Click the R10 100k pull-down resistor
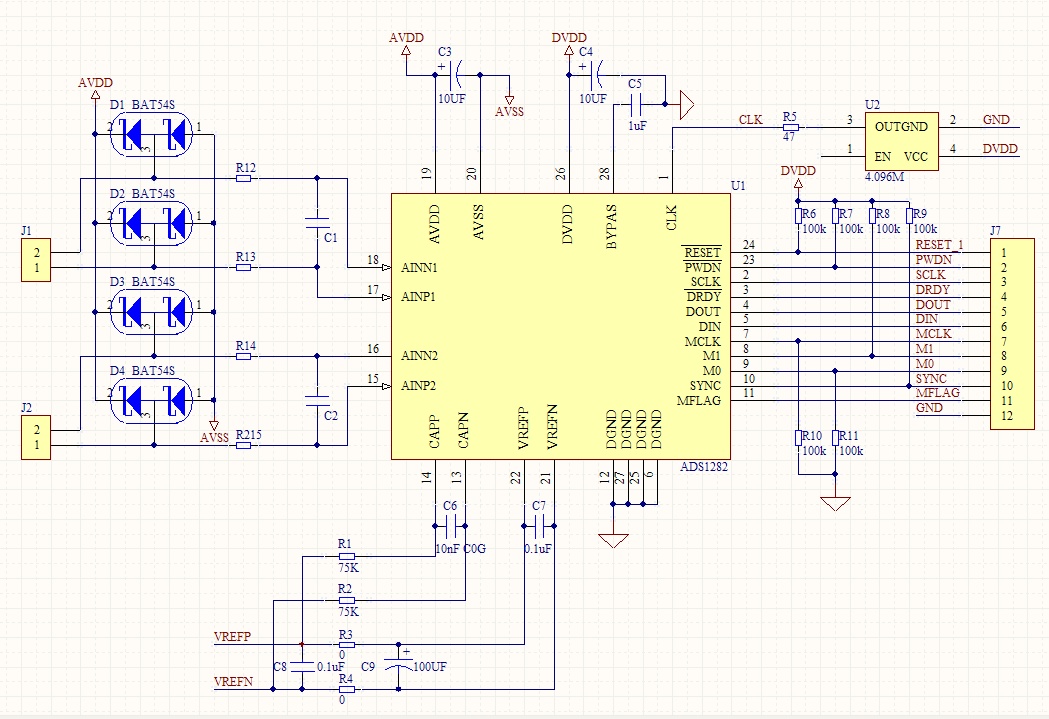The image size is (1049, 719). [x=798, y=437]
